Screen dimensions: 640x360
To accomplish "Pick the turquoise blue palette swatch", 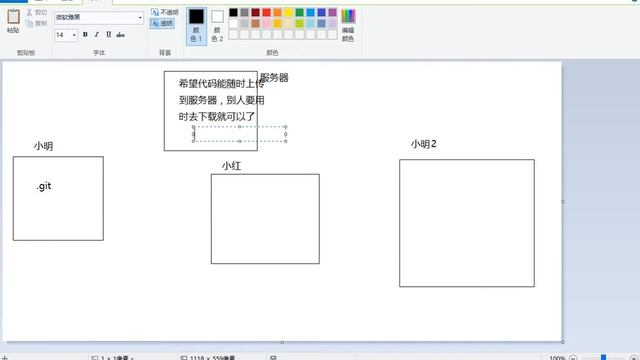I will pyautogui.click(x=311, y=13).
